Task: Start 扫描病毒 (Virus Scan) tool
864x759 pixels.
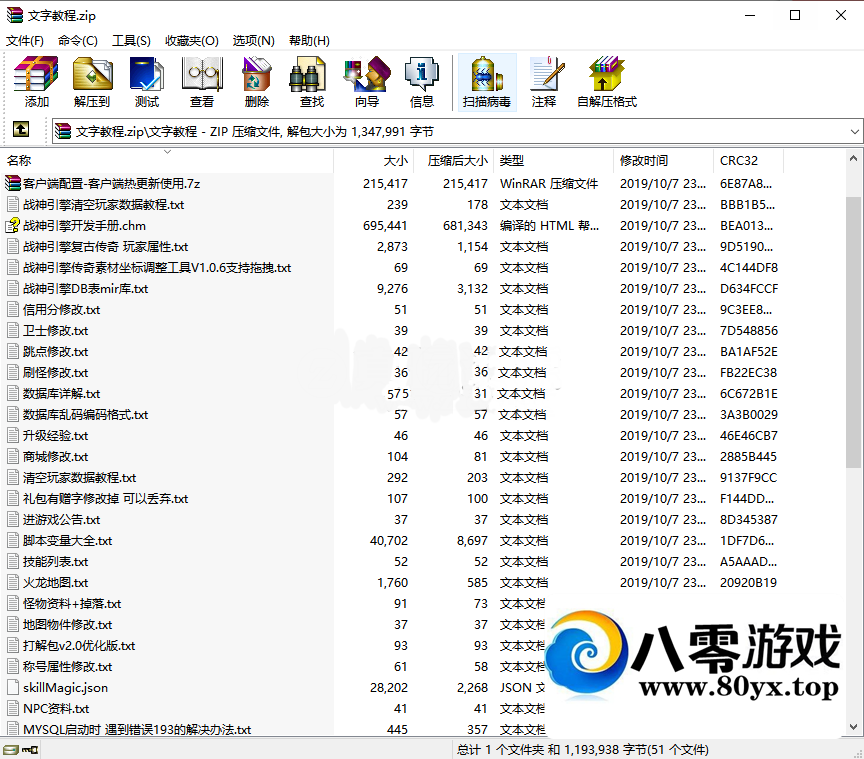Action: click(487, 82)
